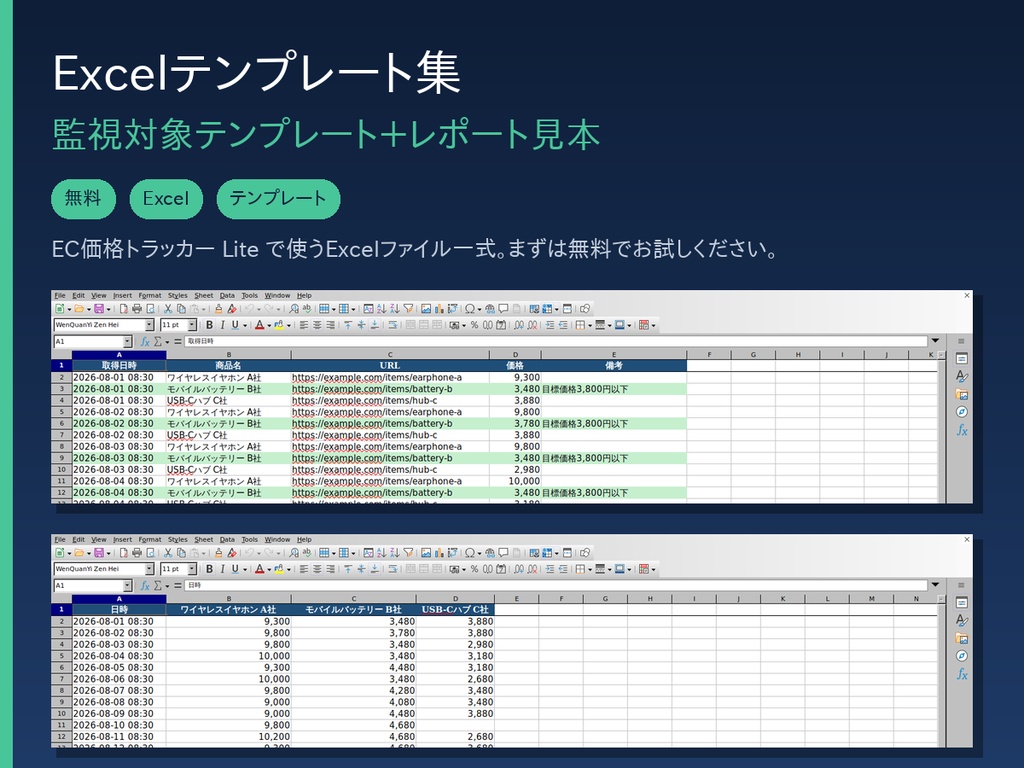Toggle Align Left in top spreadsheet

pos(304,325)
